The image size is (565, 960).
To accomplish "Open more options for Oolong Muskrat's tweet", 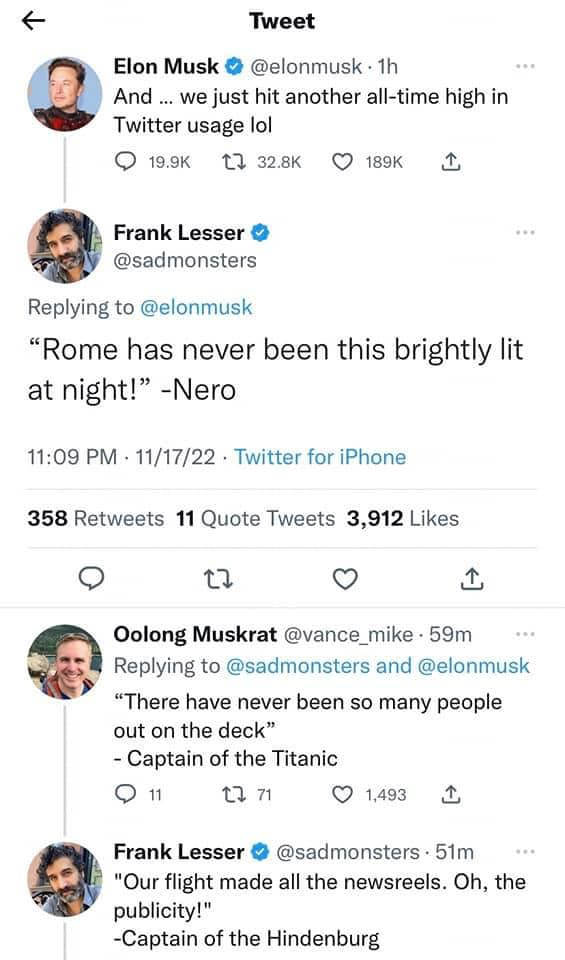I will point(525,634).
